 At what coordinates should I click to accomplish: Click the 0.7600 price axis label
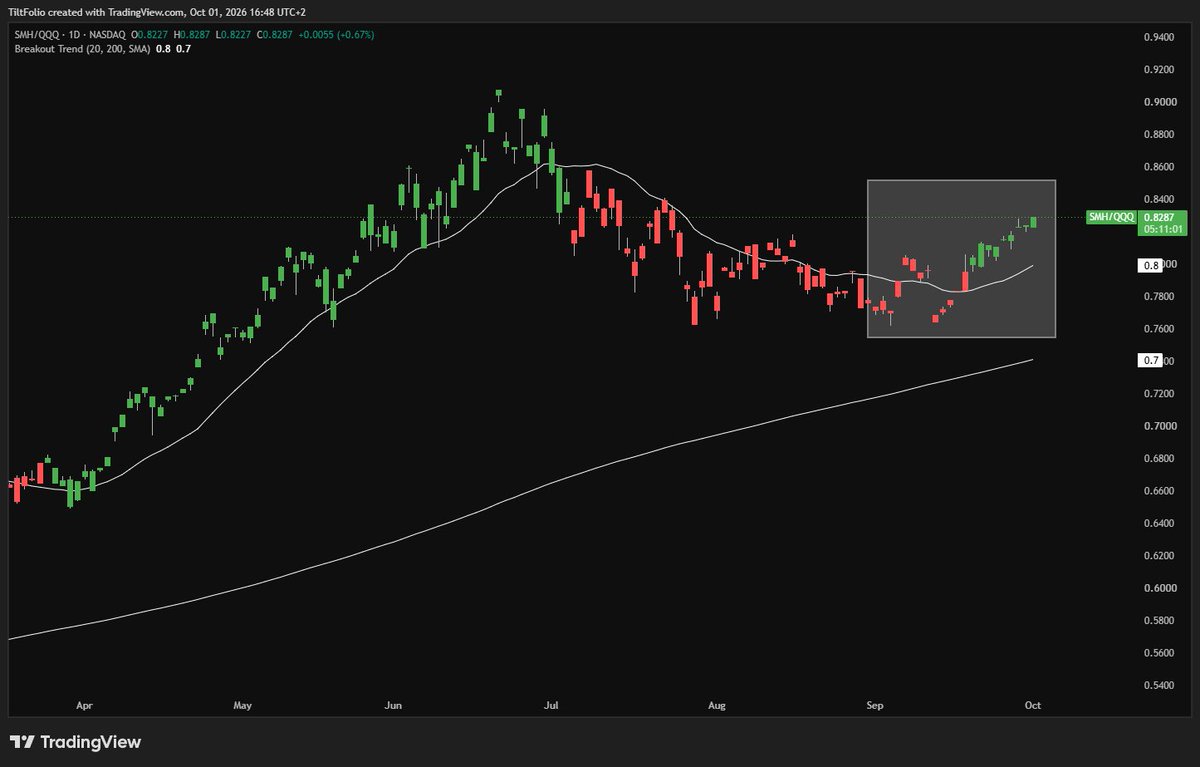(x=1161, y=329)
